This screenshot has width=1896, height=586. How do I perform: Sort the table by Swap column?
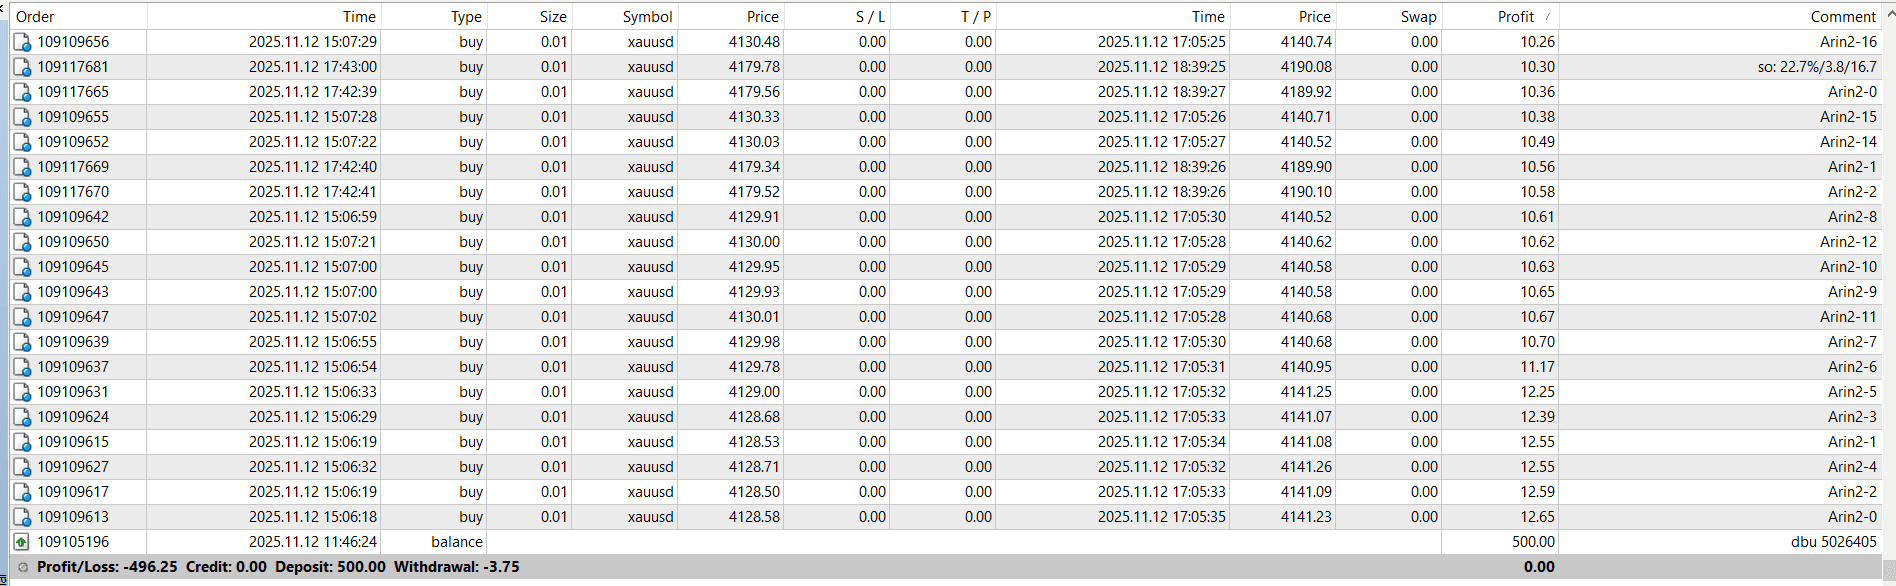1418,17
